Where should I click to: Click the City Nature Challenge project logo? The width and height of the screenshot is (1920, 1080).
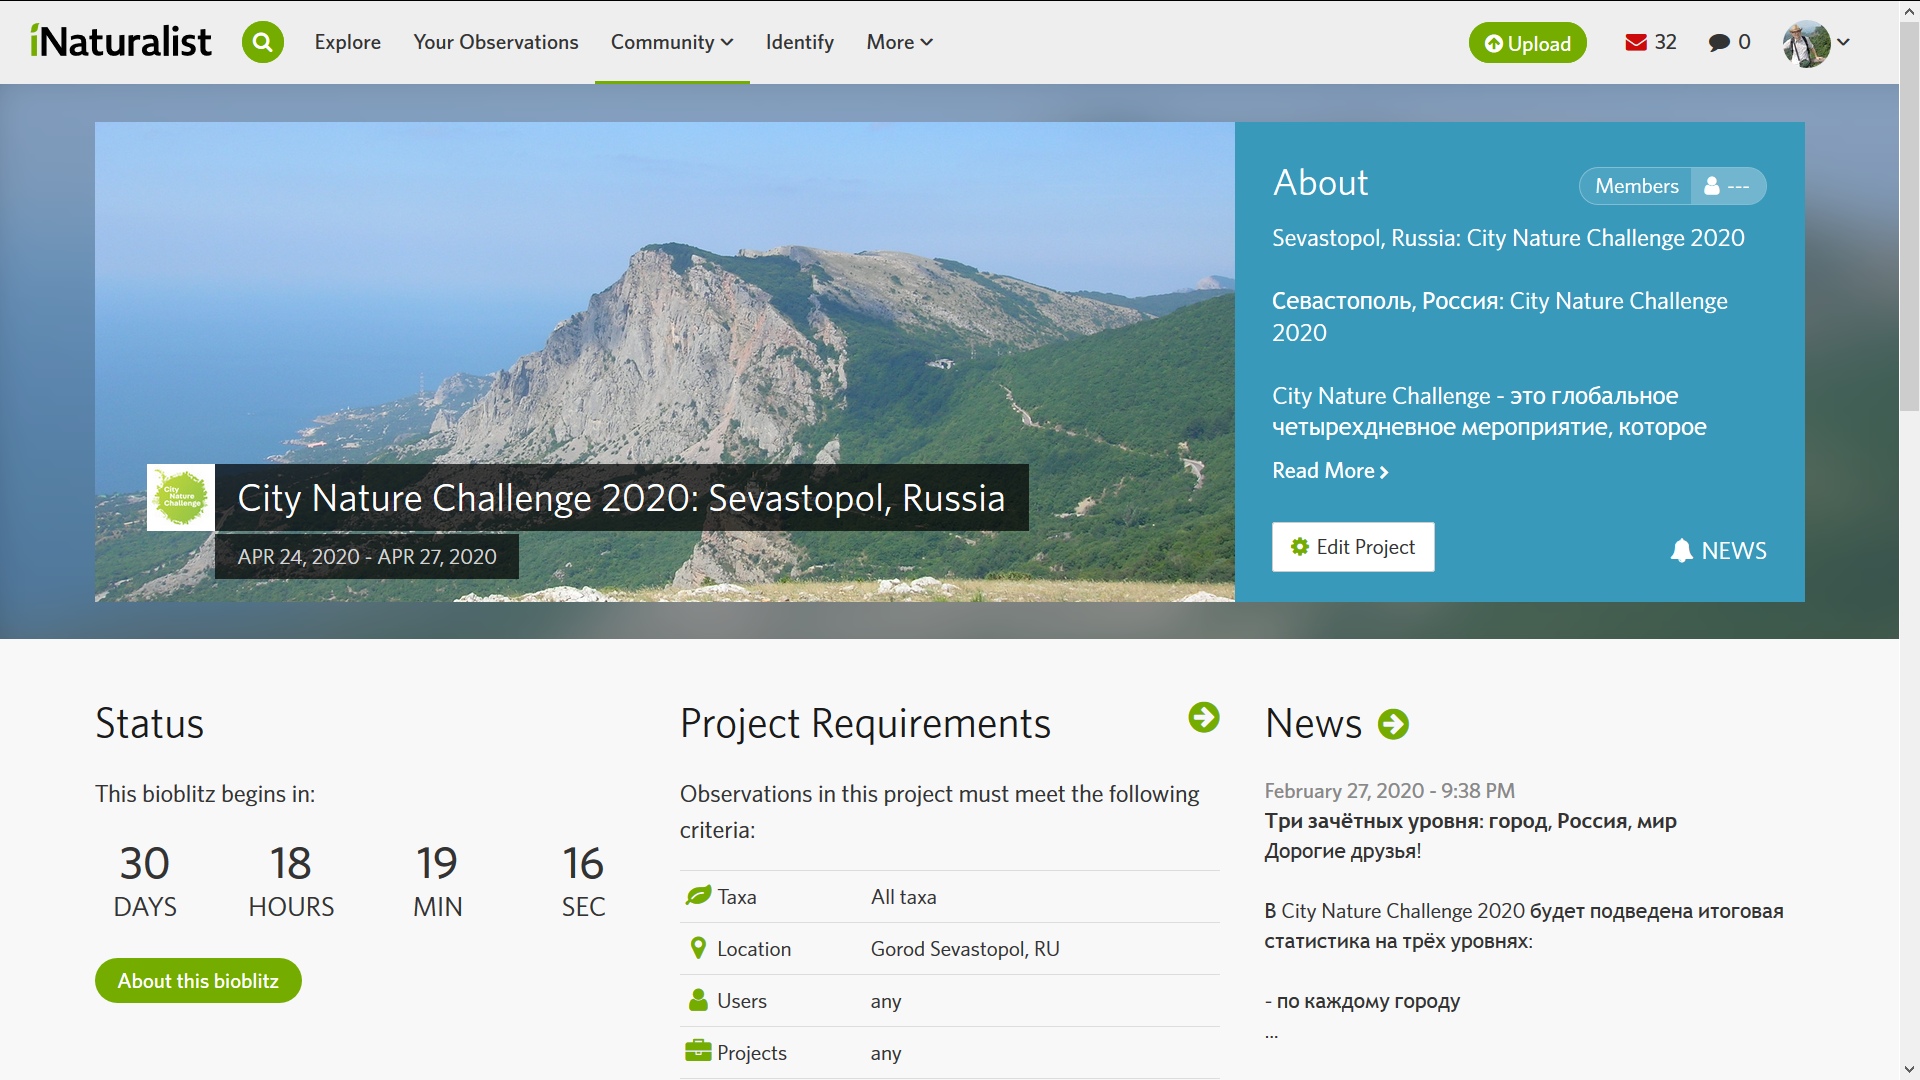(x=181, y=497)
